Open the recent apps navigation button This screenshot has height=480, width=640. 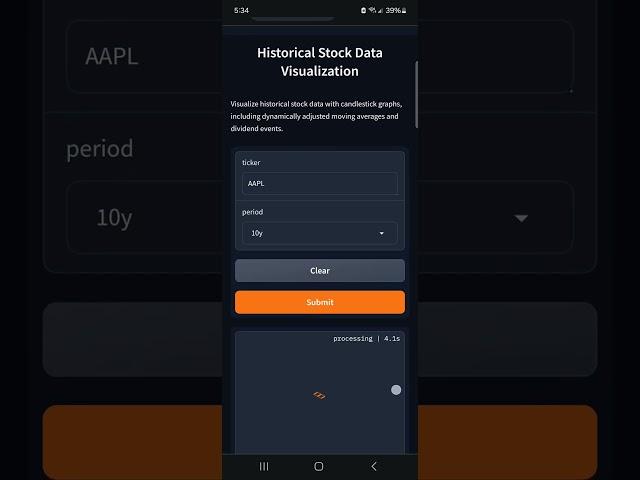click(264, 466)
